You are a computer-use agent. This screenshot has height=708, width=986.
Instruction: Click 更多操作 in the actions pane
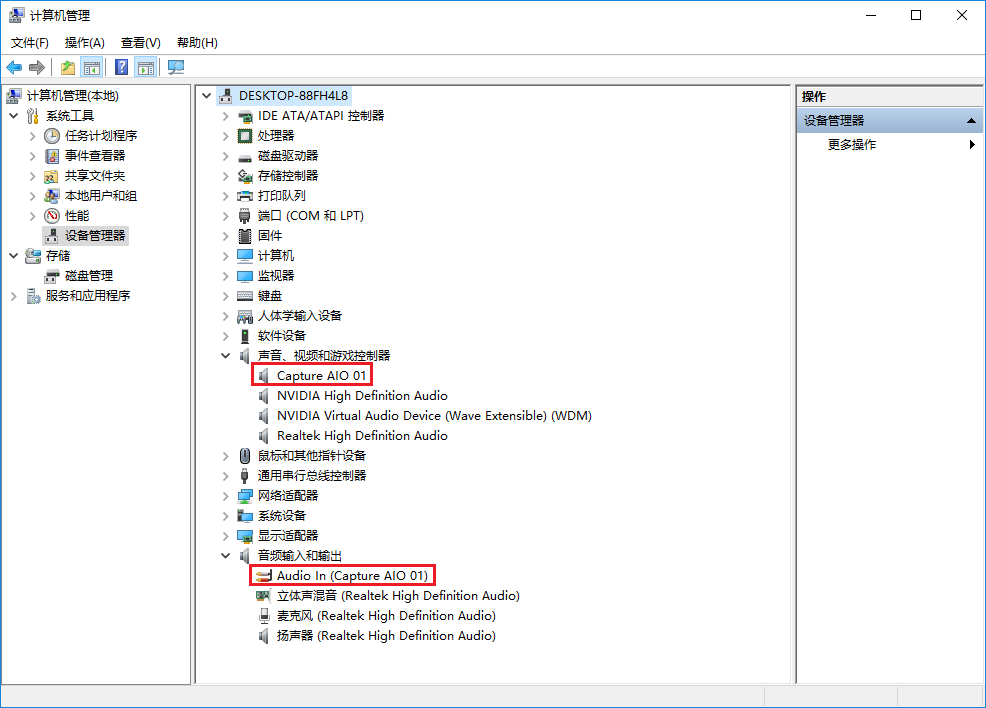(852, 144)
